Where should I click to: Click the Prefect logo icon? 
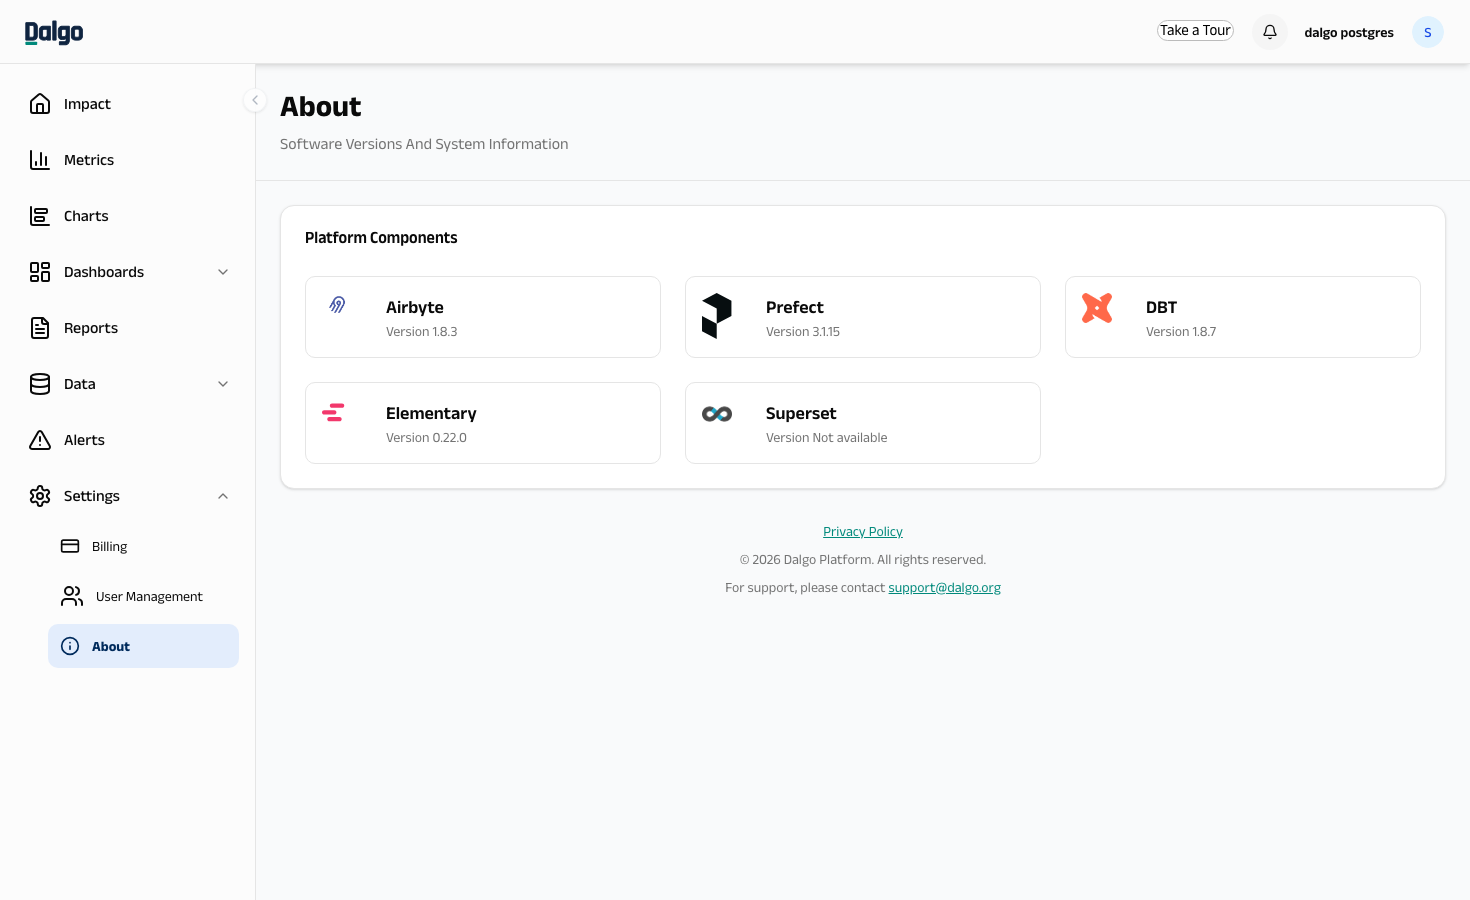tap(717, 316)
